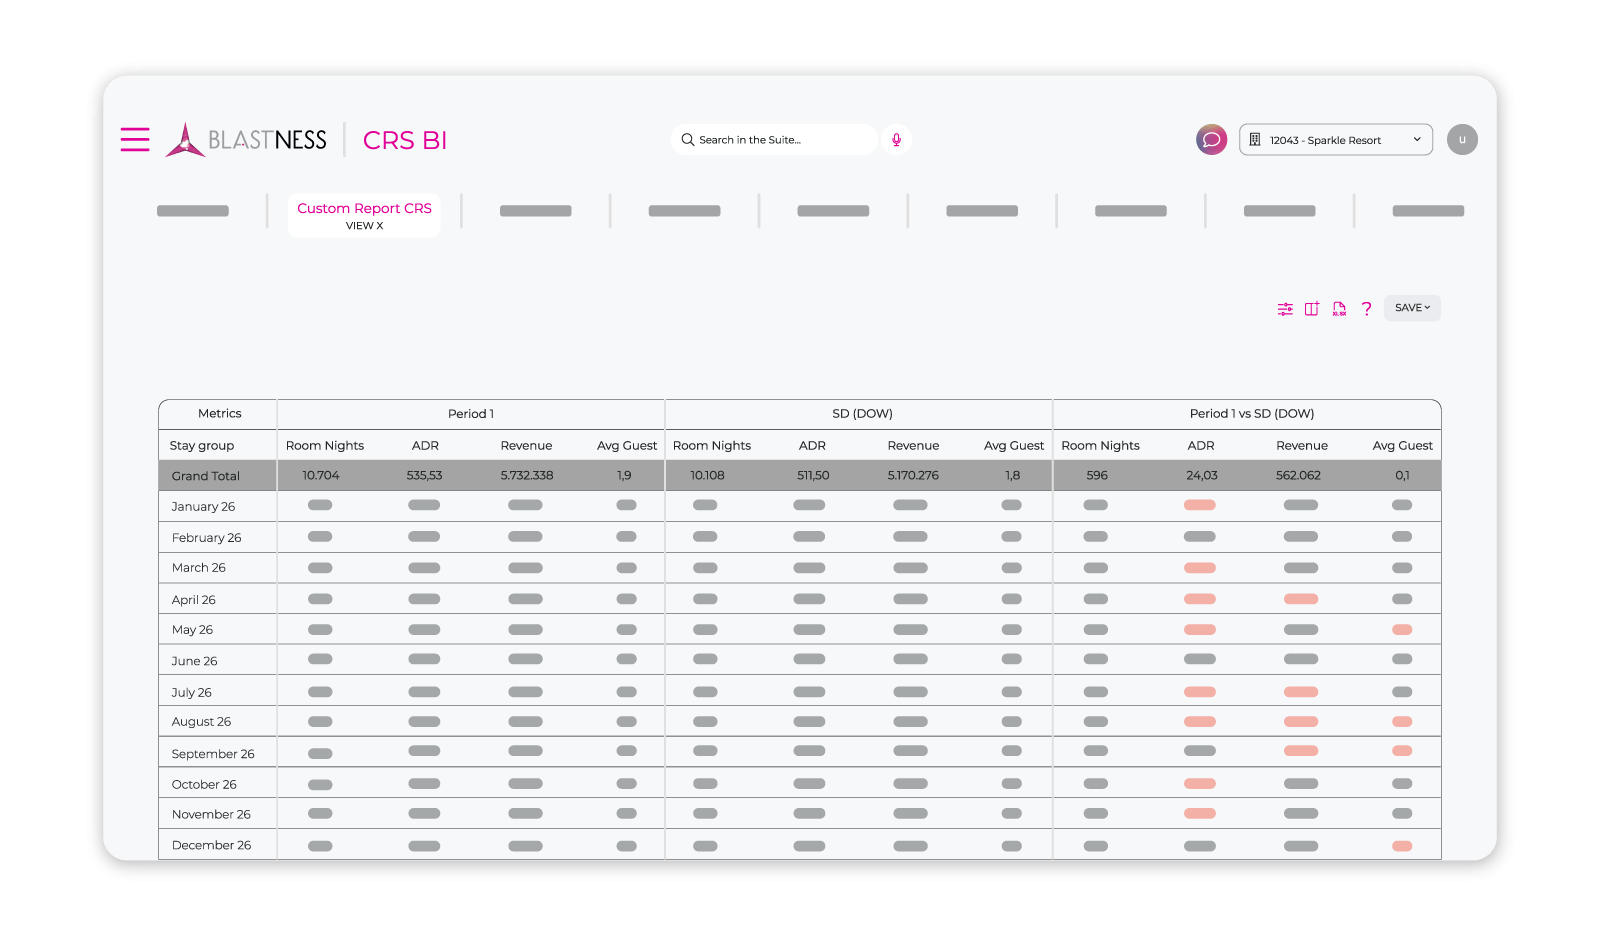The width and height of the screenshot is (1600, 937).
Task: Select the June 26 row
Action: pyautogui.click(x=800, y=660)
